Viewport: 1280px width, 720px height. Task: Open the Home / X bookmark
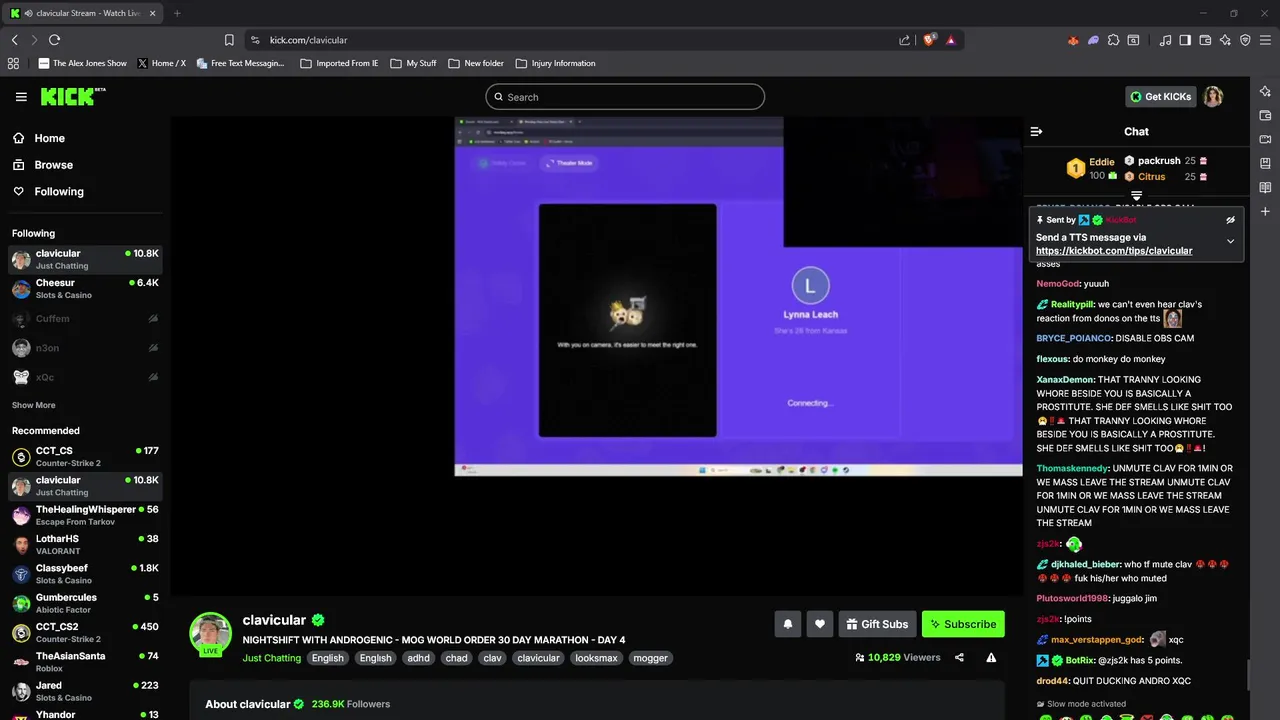point(161,63)
